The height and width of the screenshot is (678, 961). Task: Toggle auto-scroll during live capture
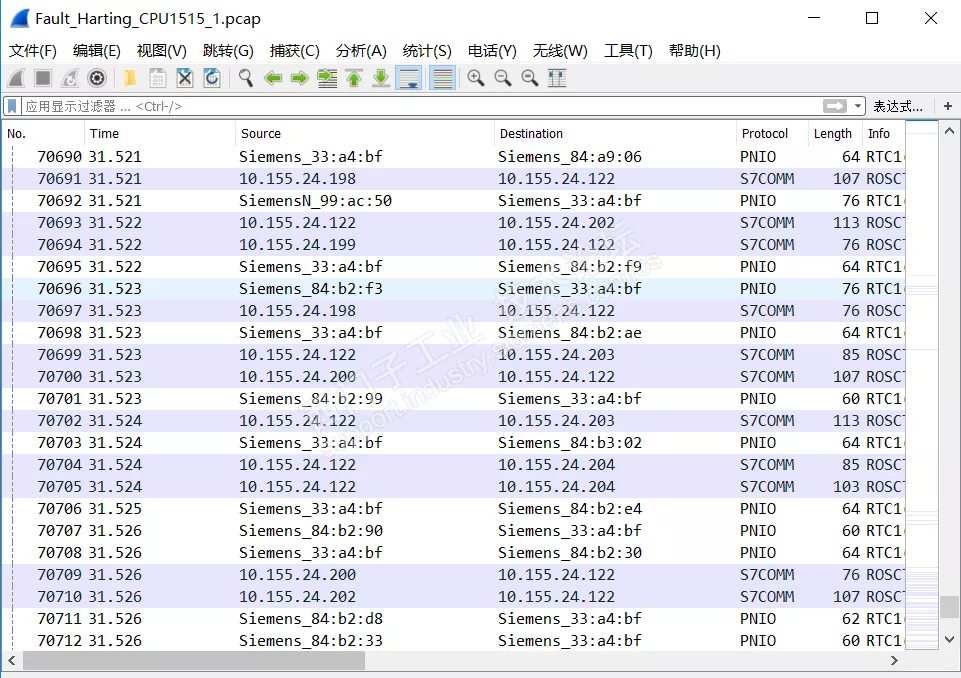(x=408, y=78)
